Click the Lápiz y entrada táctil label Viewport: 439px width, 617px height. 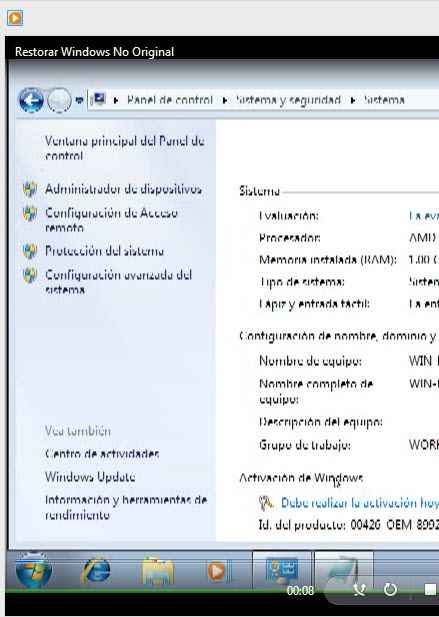click(314, 304)
